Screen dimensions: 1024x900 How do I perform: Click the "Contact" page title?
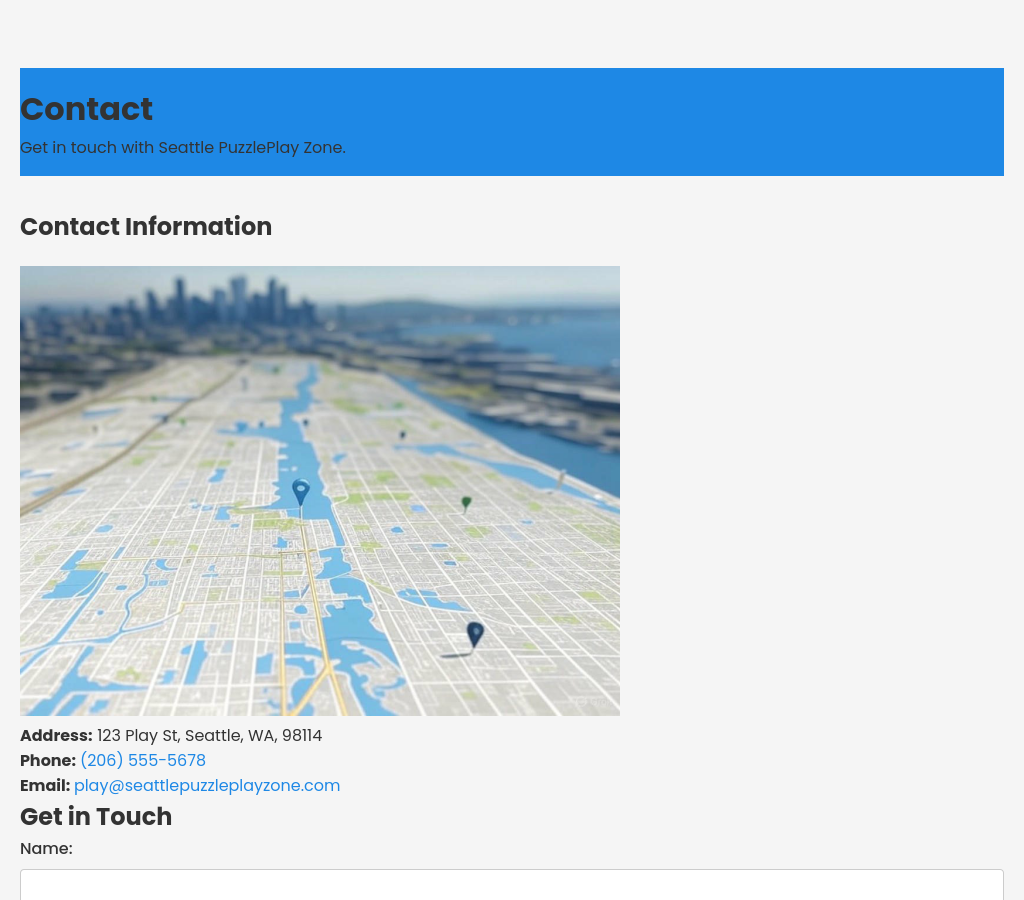86,109
